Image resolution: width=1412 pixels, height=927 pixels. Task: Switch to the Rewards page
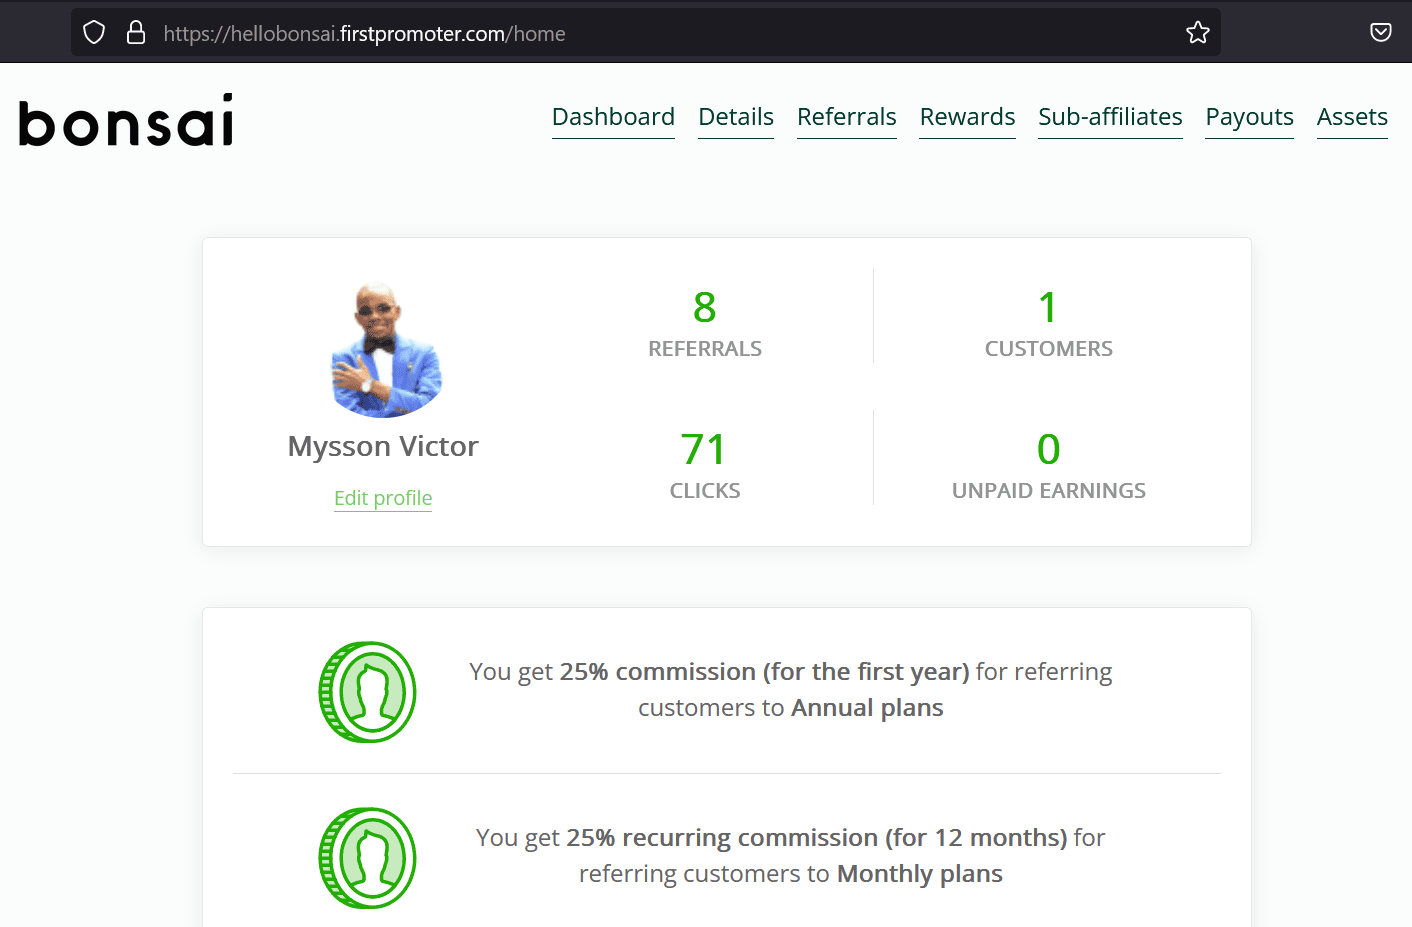tap(967, 117)
